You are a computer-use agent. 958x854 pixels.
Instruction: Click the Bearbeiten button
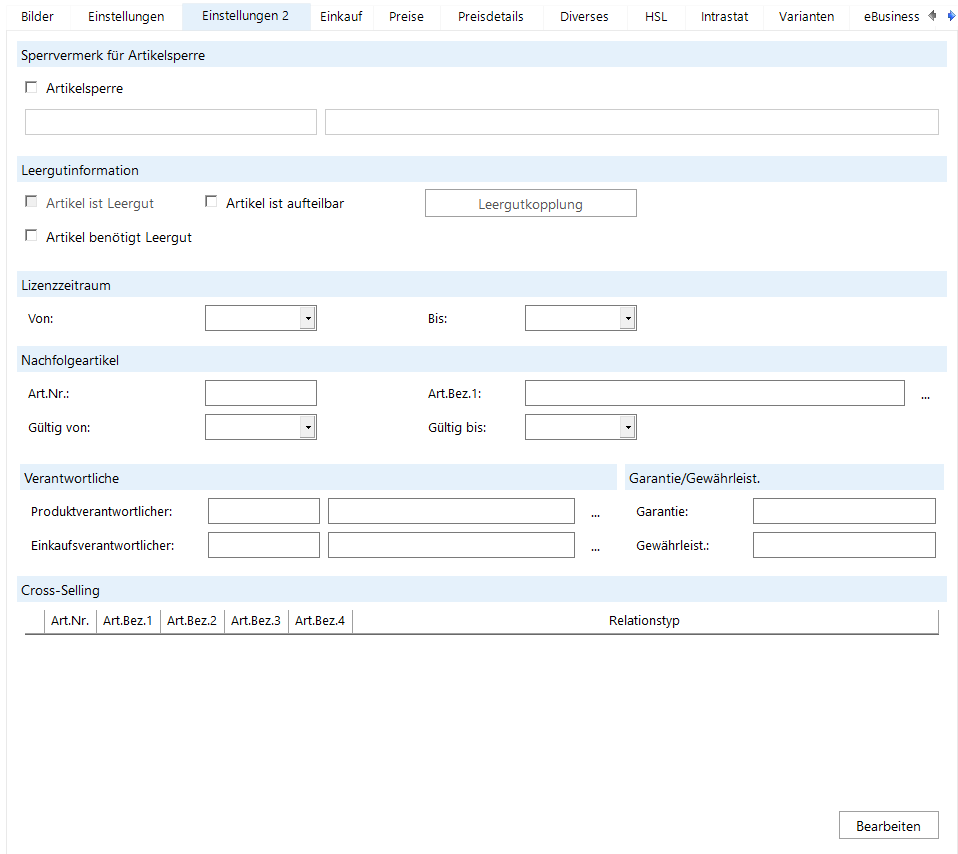[888, 826]
